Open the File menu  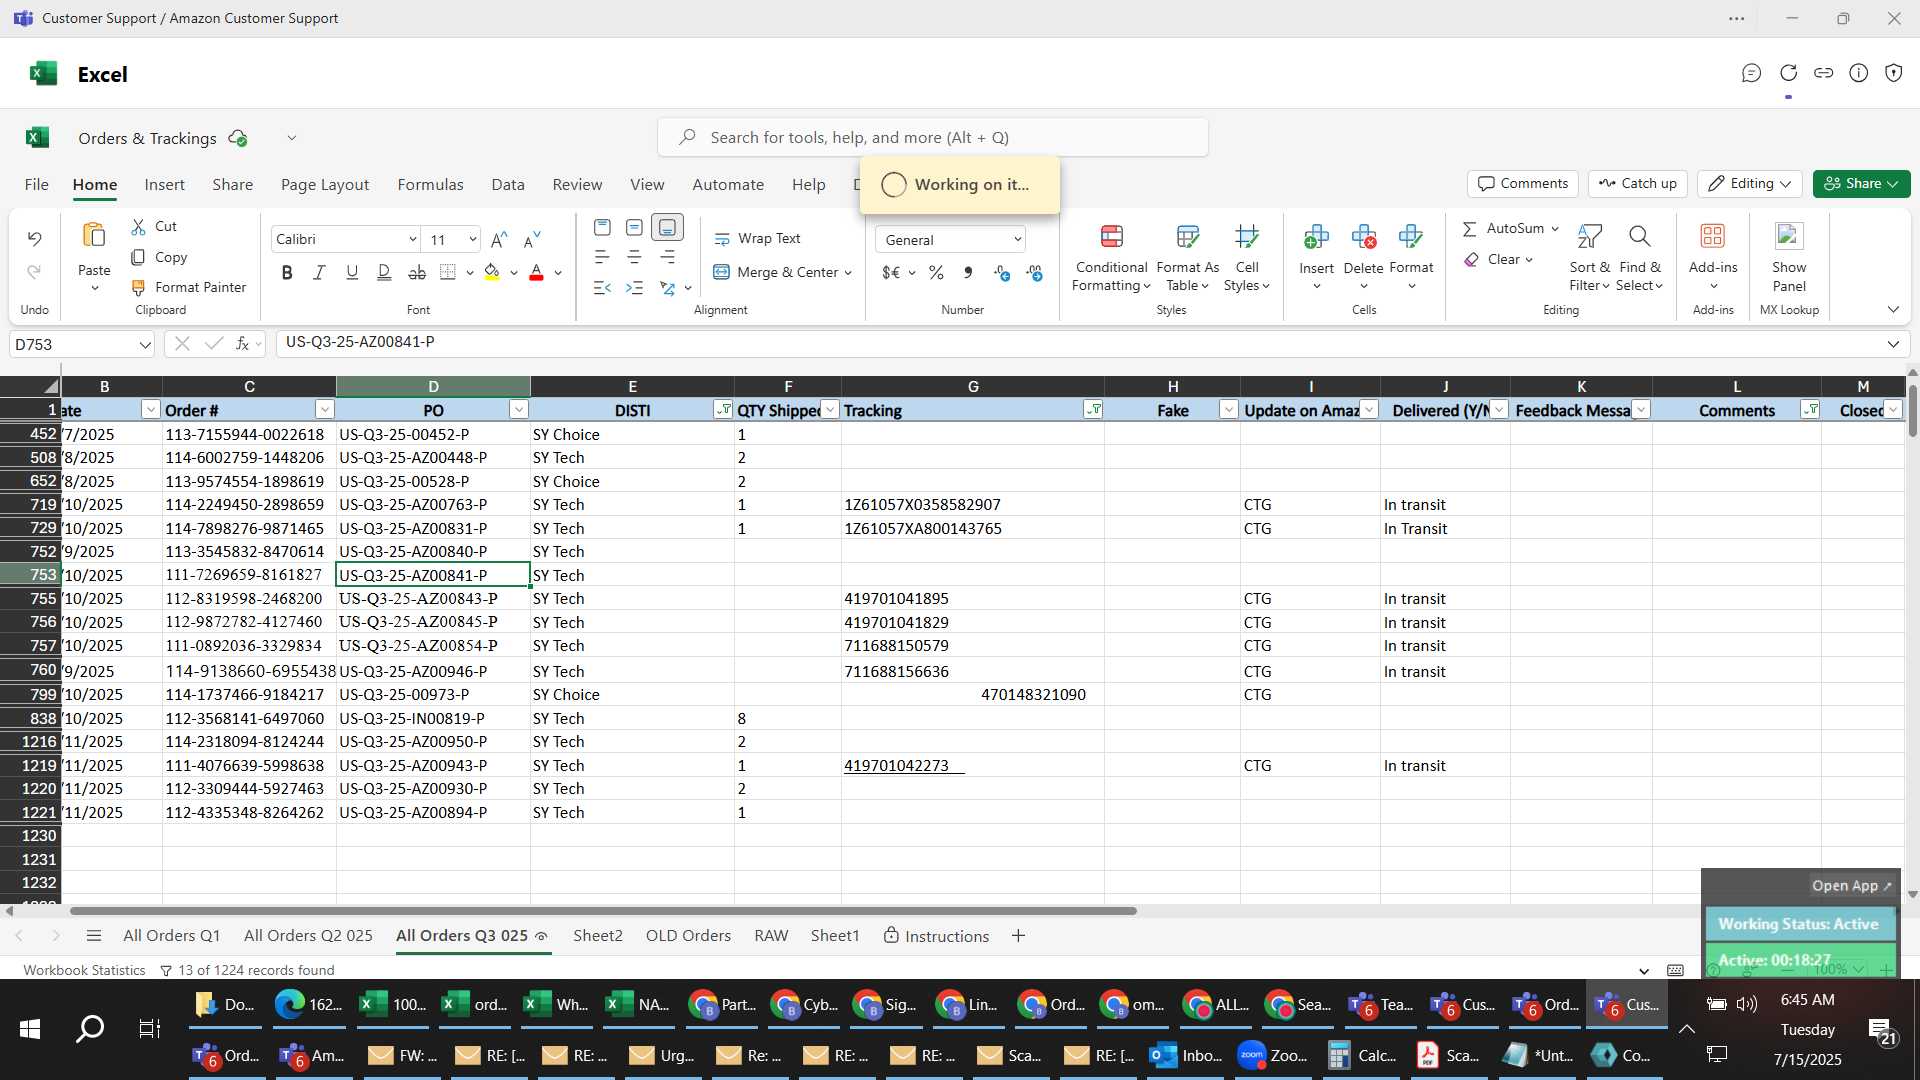37,185
